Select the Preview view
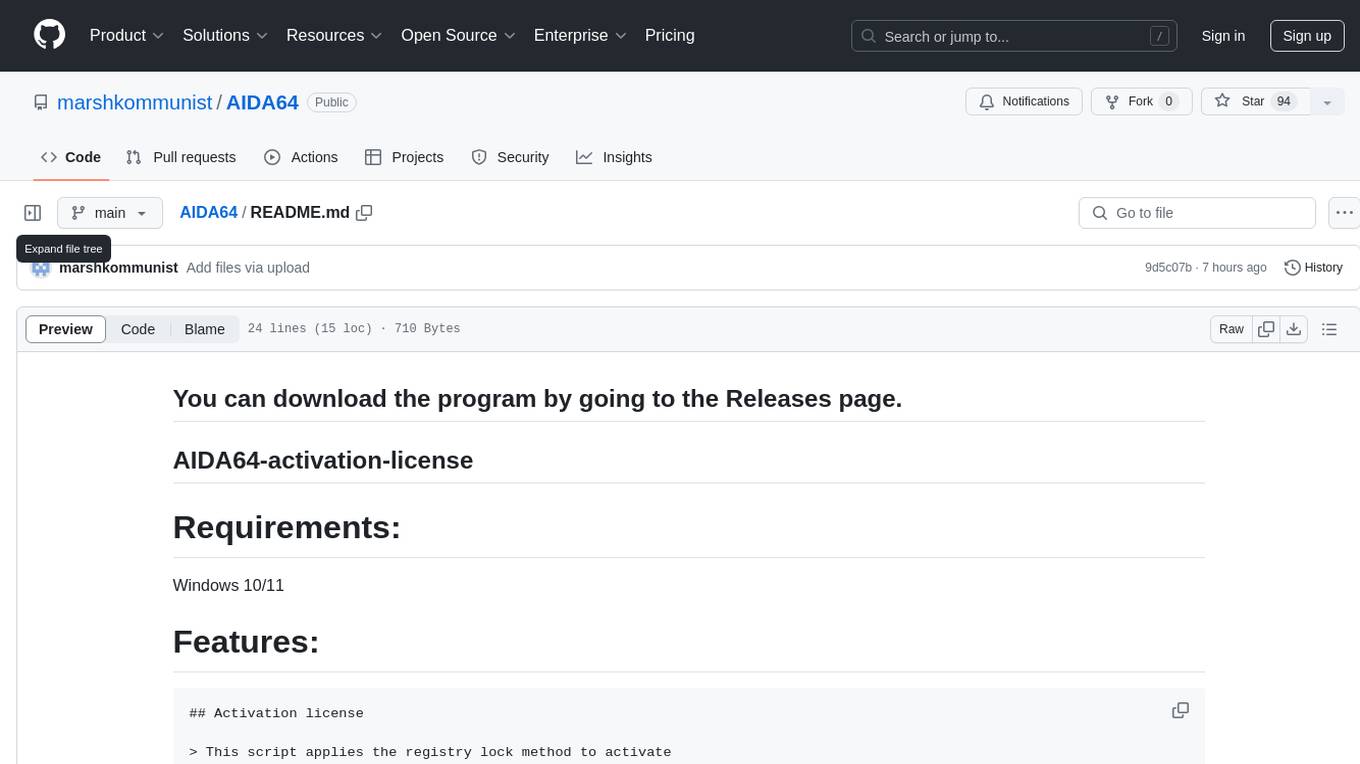 (66, 329)
